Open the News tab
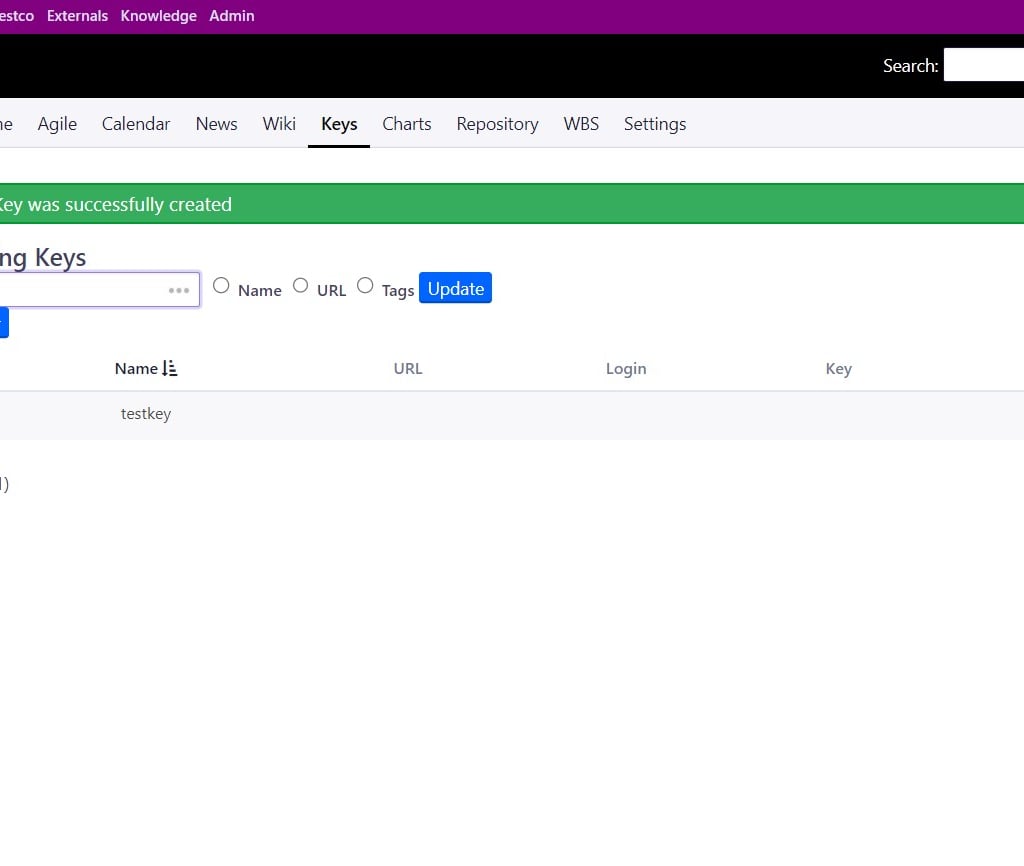Viewport: 1024px width, 866px height. (x=216, y=124)
